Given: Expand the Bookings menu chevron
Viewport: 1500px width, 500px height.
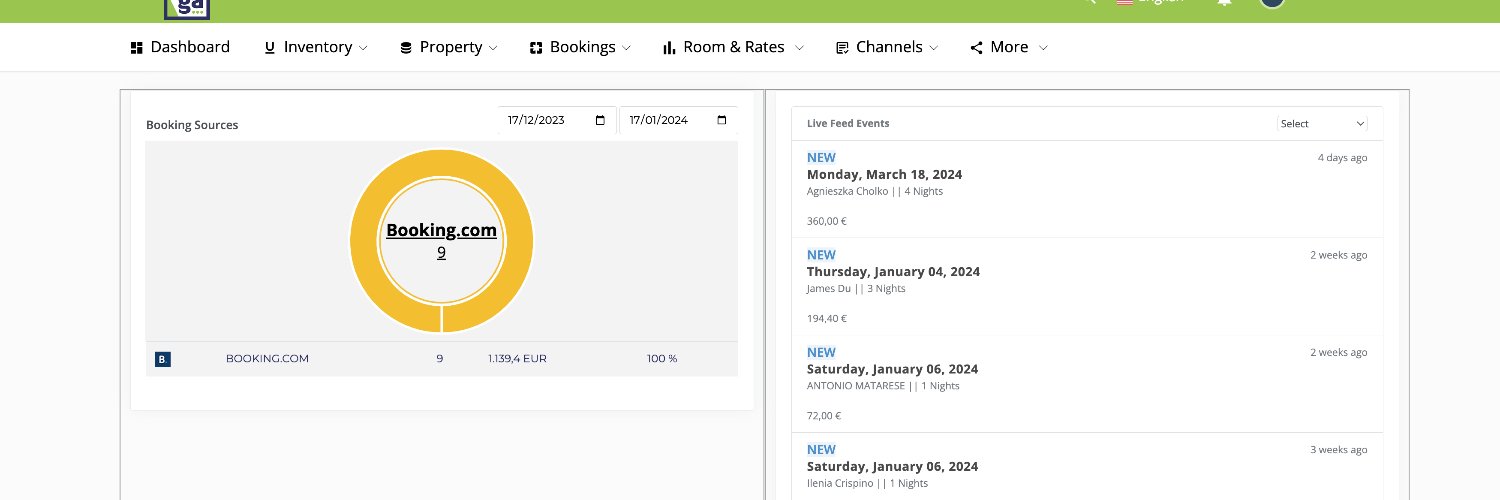Looking at the screenshot, I should 627,48.
